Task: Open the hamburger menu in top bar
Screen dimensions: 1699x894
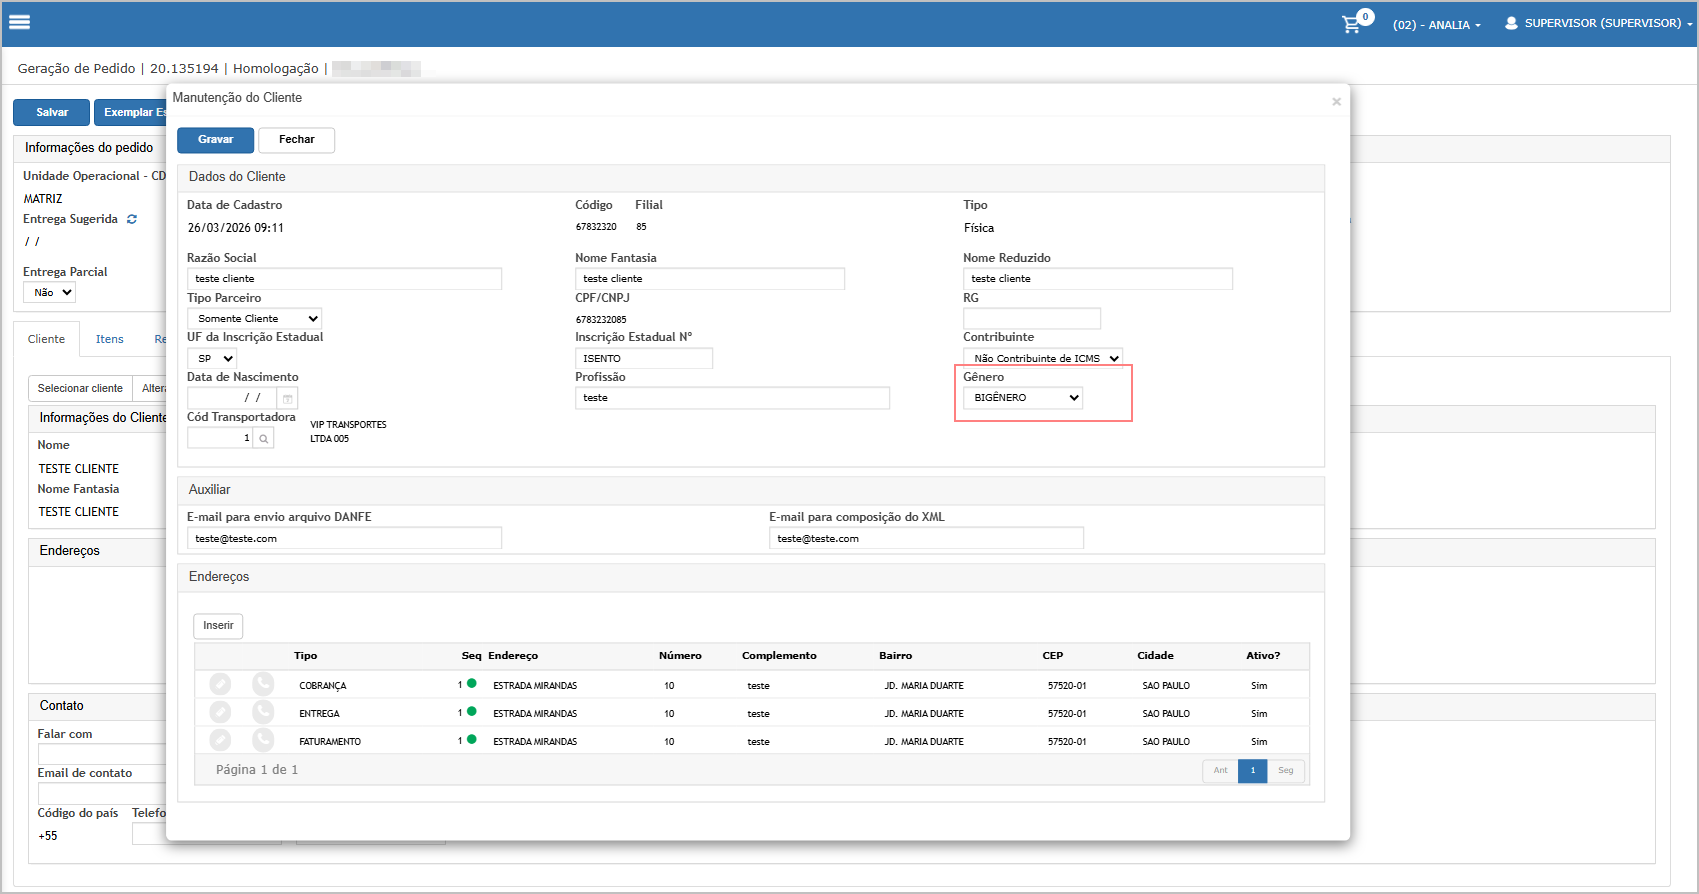Action: coord(20,22)
